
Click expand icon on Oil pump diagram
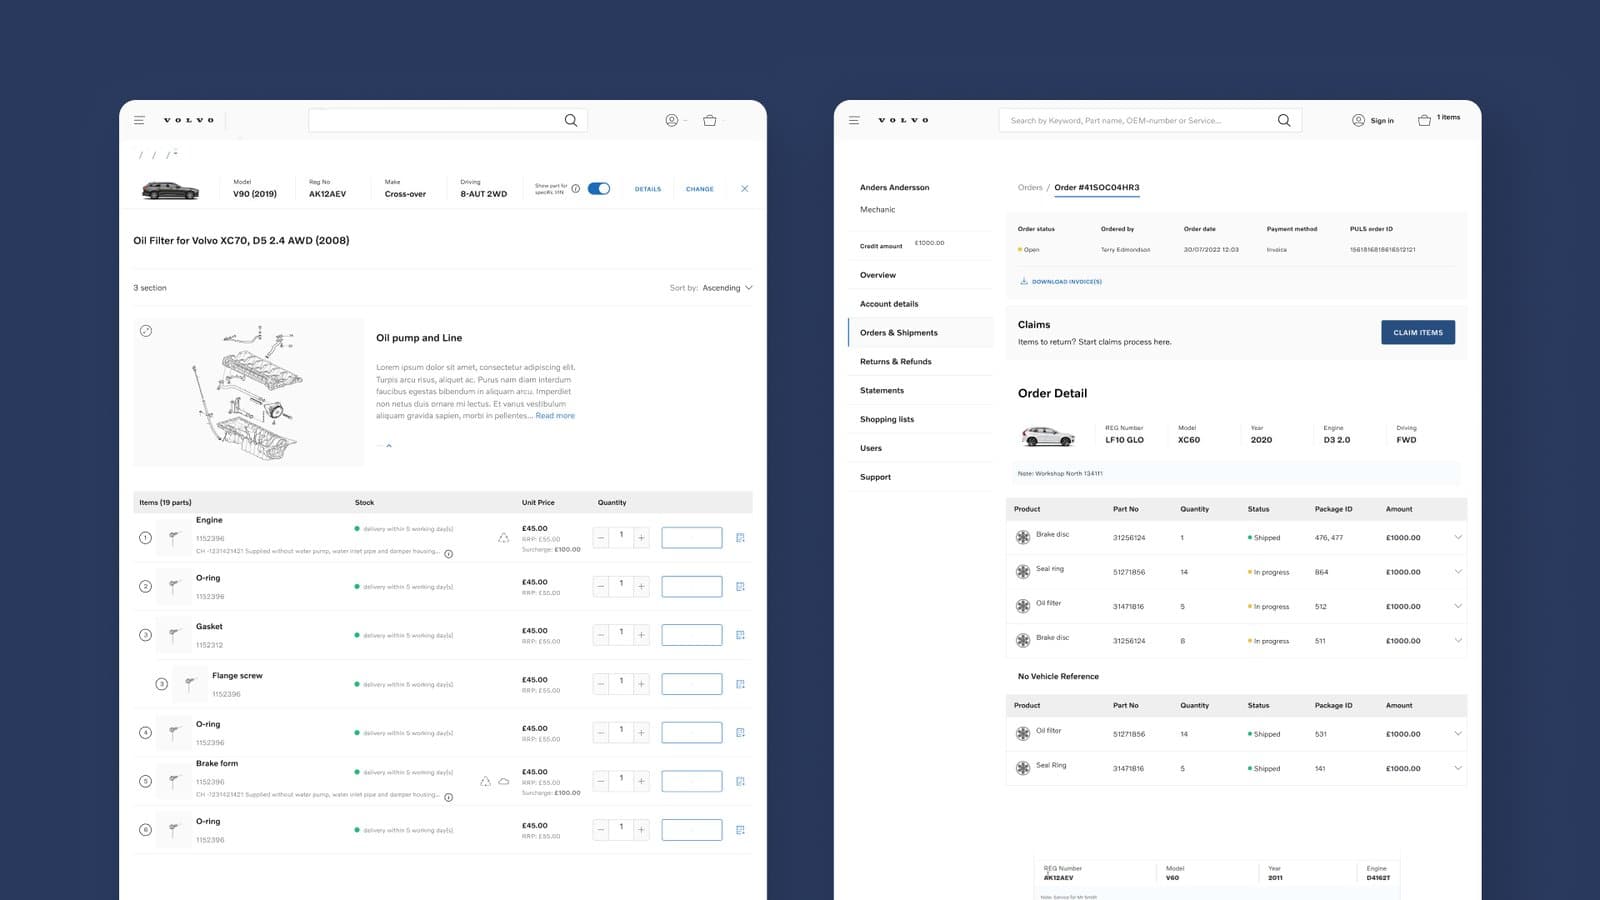[x=146, y=331]
